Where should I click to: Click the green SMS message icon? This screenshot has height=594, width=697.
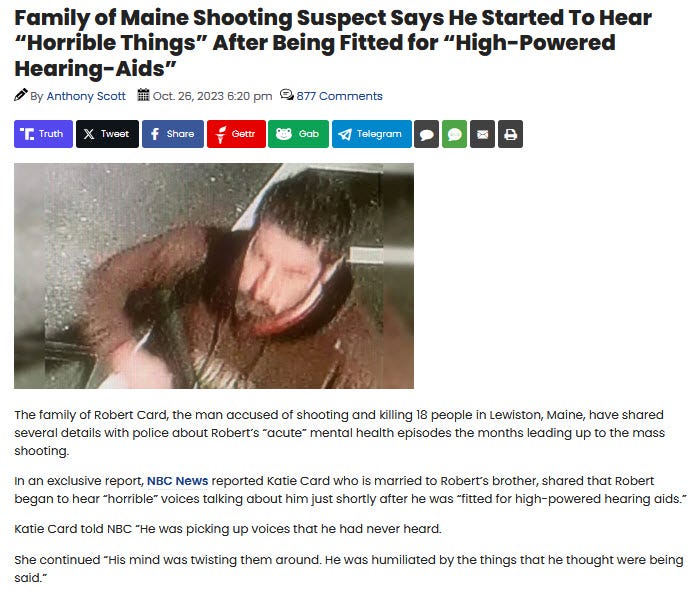[454, 134]
